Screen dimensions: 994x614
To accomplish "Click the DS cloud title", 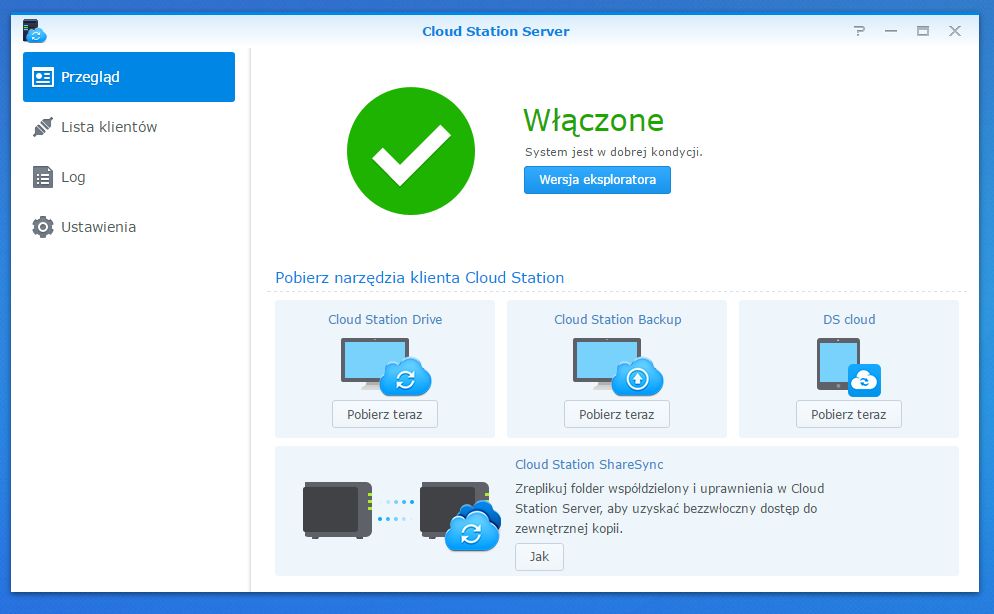I will click(849, 319).
